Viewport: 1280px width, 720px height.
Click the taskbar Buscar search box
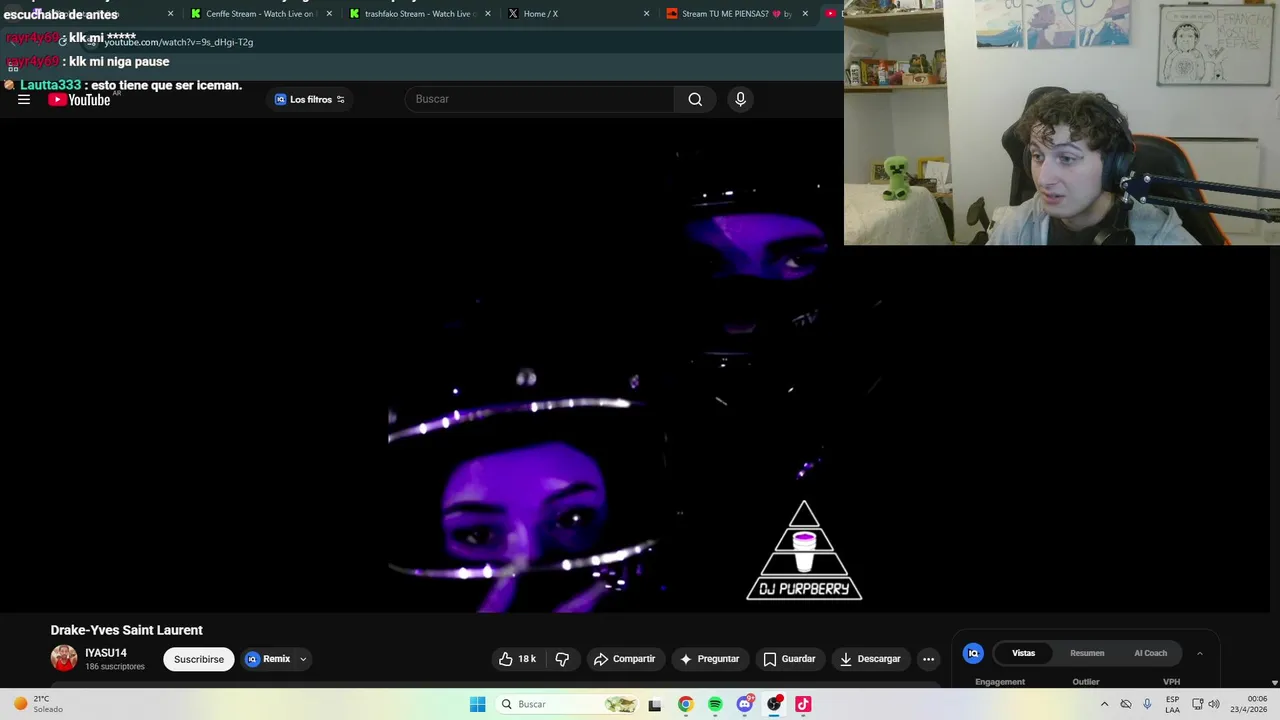(567, 704)
